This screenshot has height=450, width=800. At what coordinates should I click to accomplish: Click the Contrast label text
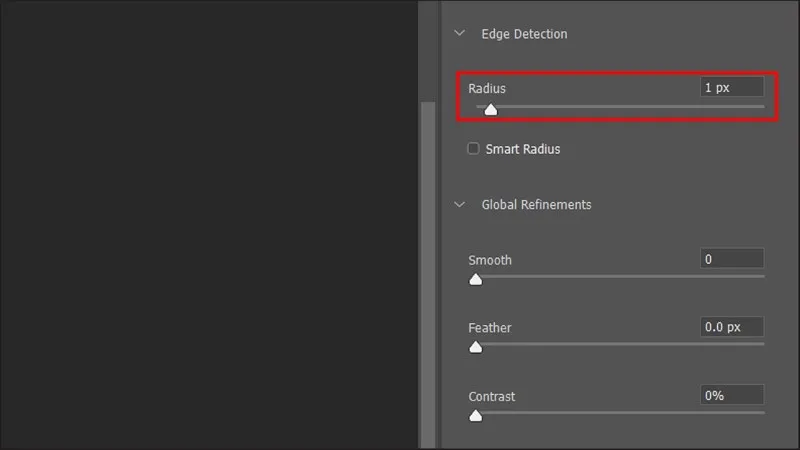point(492,396)
